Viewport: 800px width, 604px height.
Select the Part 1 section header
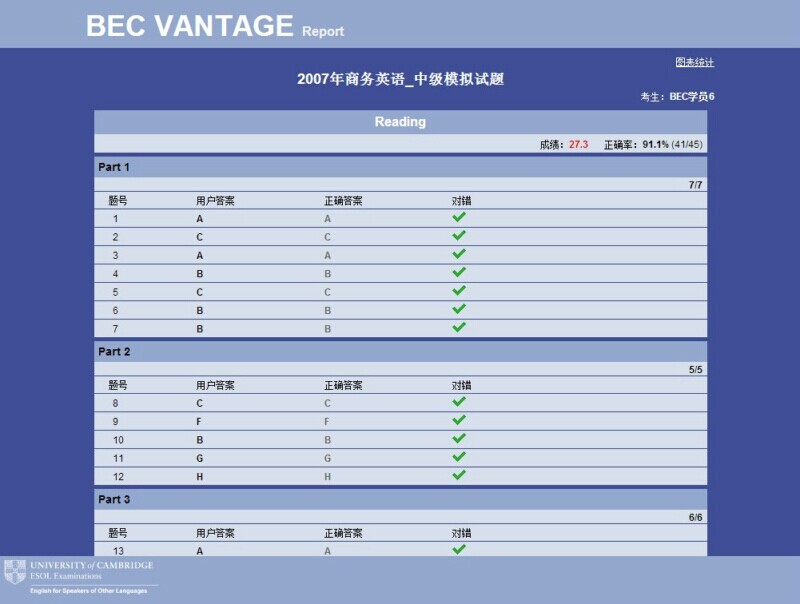pyautogui.click(x=114, y=167)
